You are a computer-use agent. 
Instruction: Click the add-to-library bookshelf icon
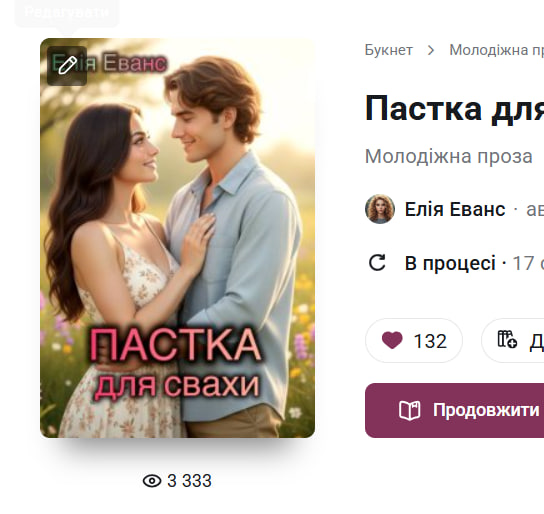[x=507, y=339]
